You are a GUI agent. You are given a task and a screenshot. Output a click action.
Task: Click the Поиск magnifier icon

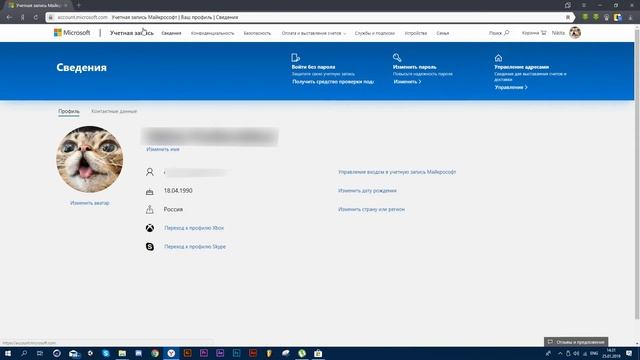click(x=507, y=33)
